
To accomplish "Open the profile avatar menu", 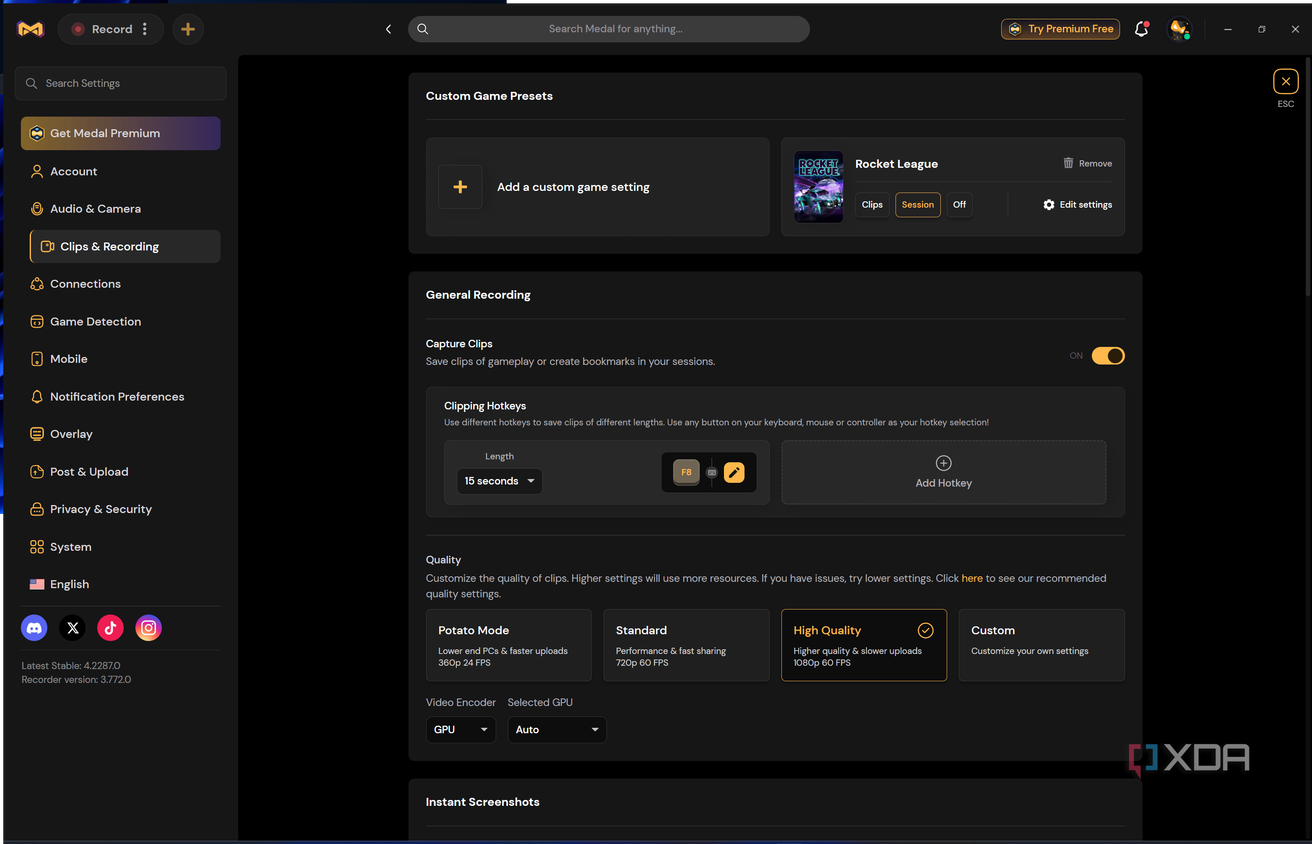I will (1180, 29).
